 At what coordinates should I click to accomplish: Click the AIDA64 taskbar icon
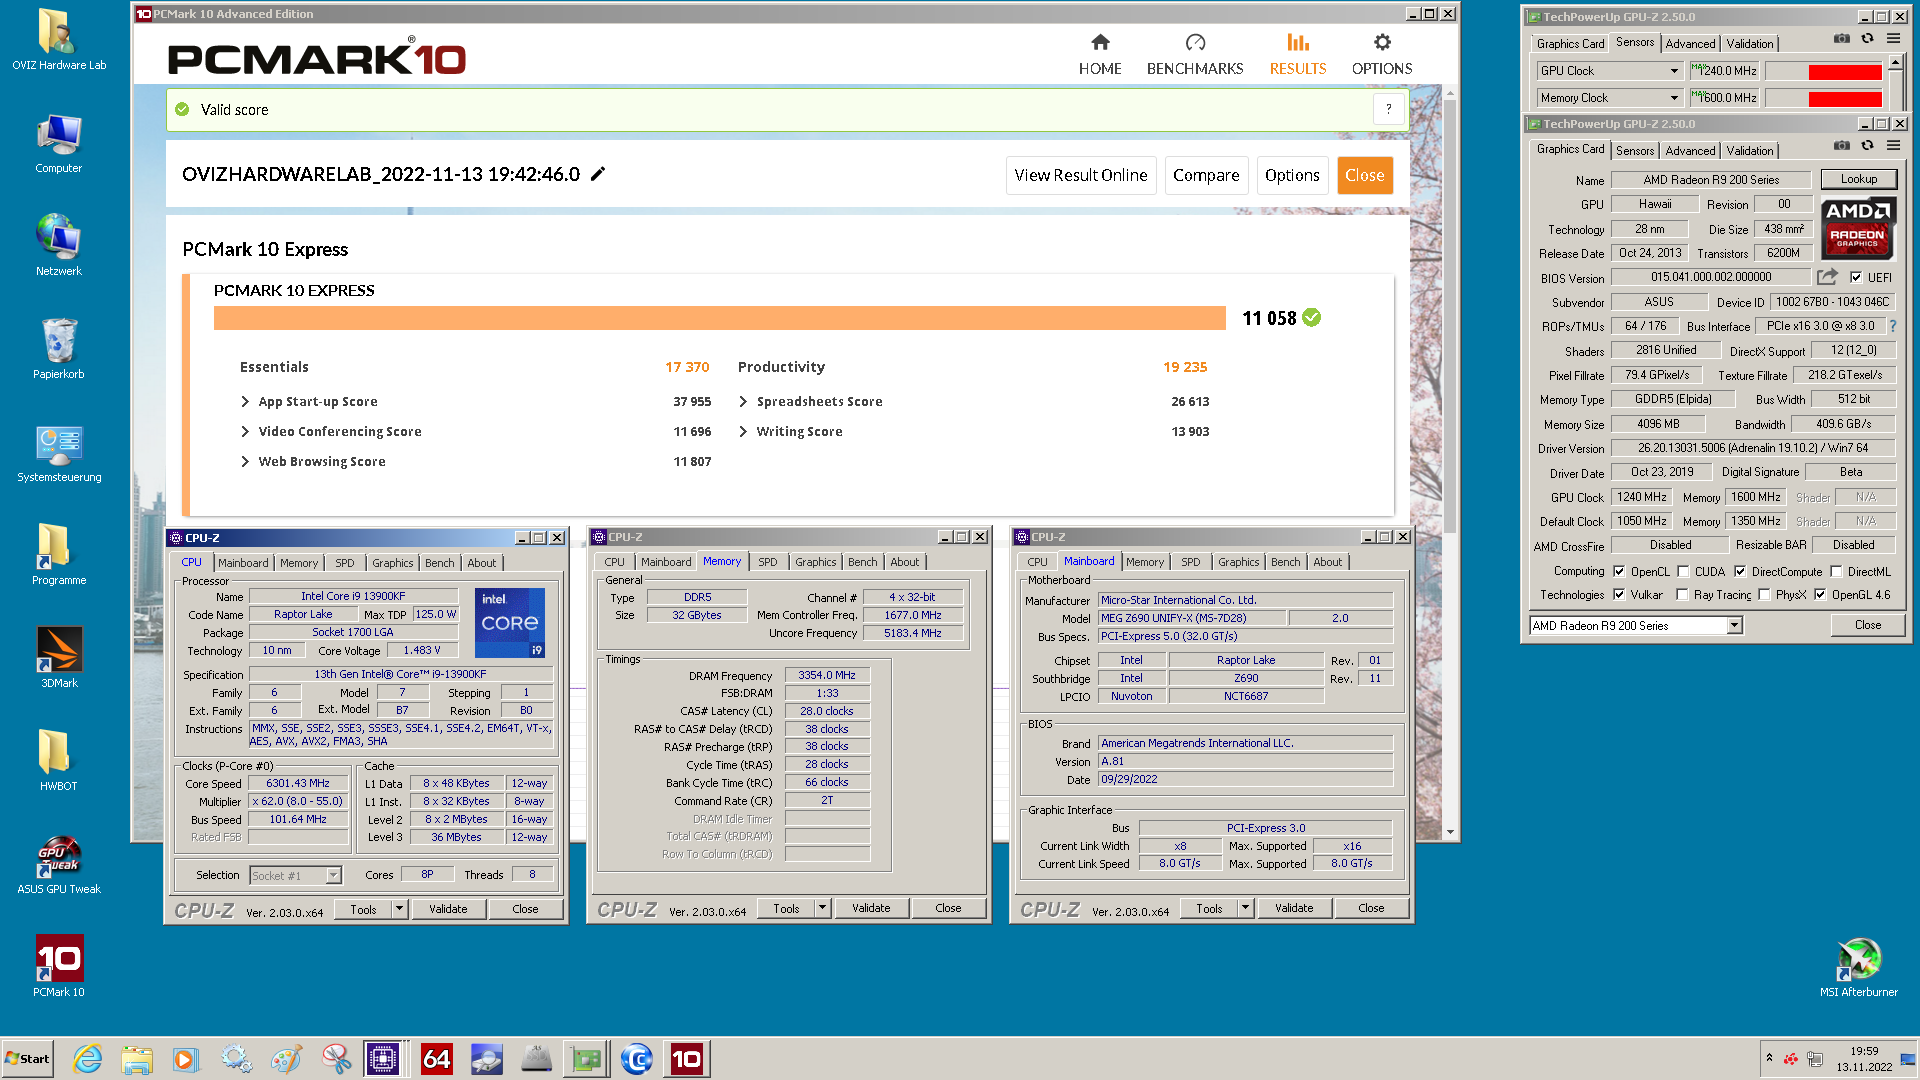[437, 1059]
